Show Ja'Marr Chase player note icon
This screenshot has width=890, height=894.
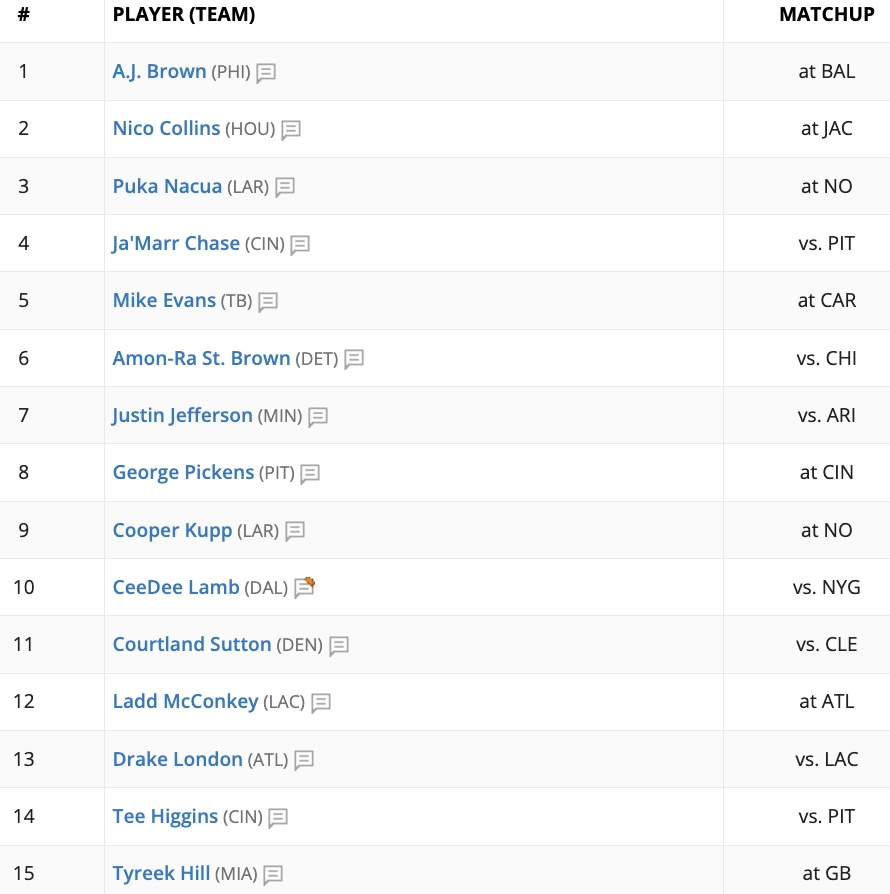click(x=300, y=245)
